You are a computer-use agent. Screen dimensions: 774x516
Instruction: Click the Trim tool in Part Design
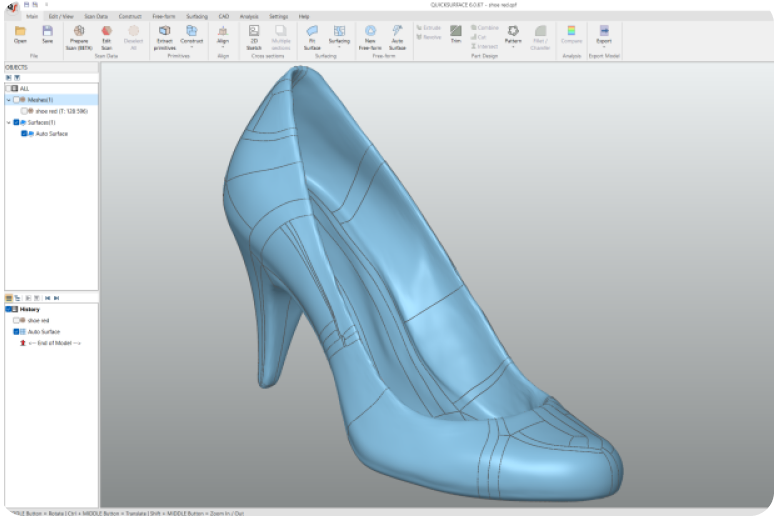[x=456, y=32]
